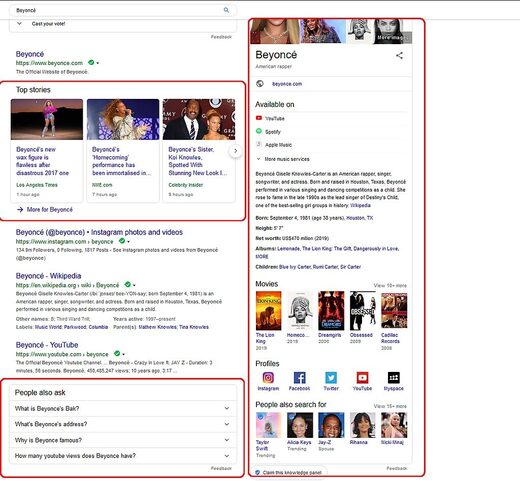The width and height of the screenshot is (520, 481).
Task: Open dropdown arrow beside Wikipedia result URL
Action: 134,285
